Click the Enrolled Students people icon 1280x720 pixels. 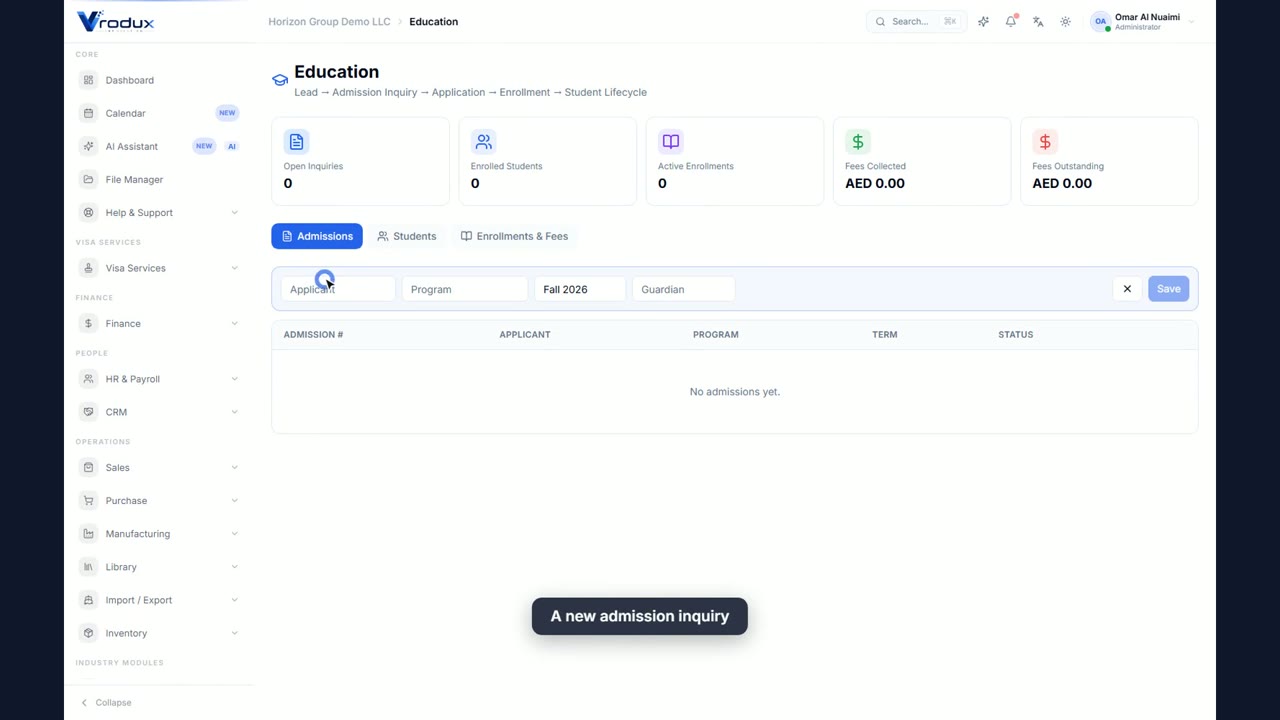pos(483,142)
